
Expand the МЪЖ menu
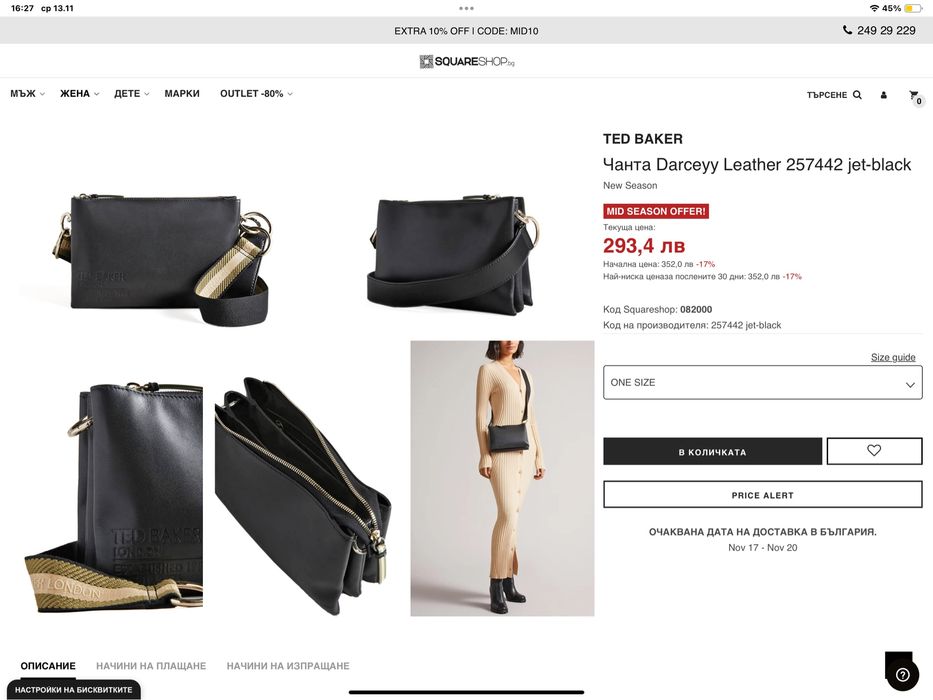[x=27, y=93]
